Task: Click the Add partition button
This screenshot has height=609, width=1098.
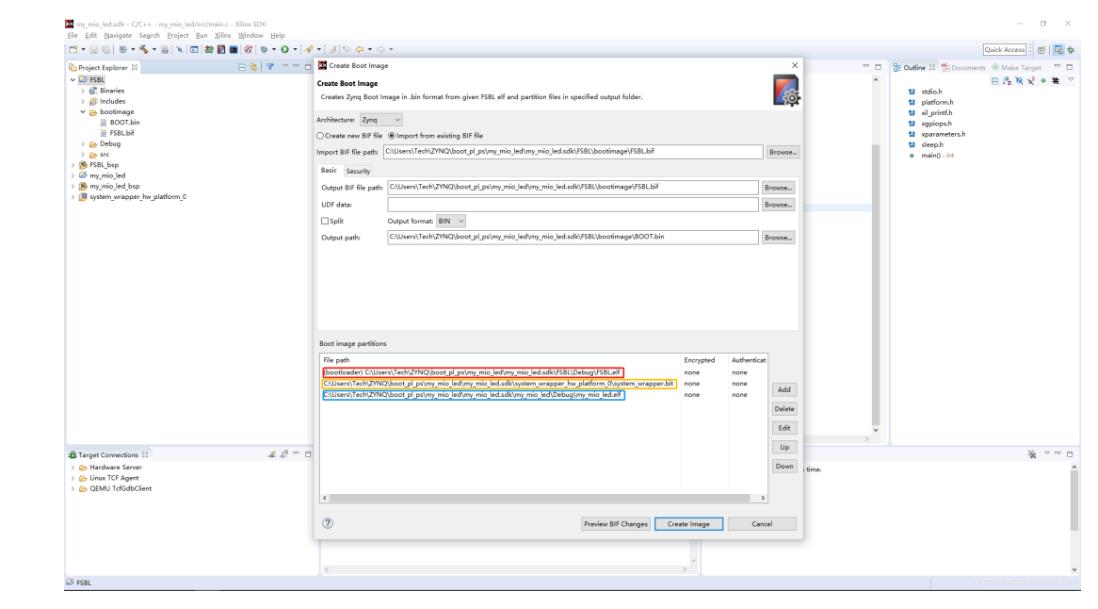Action: [x=784, y=390]
